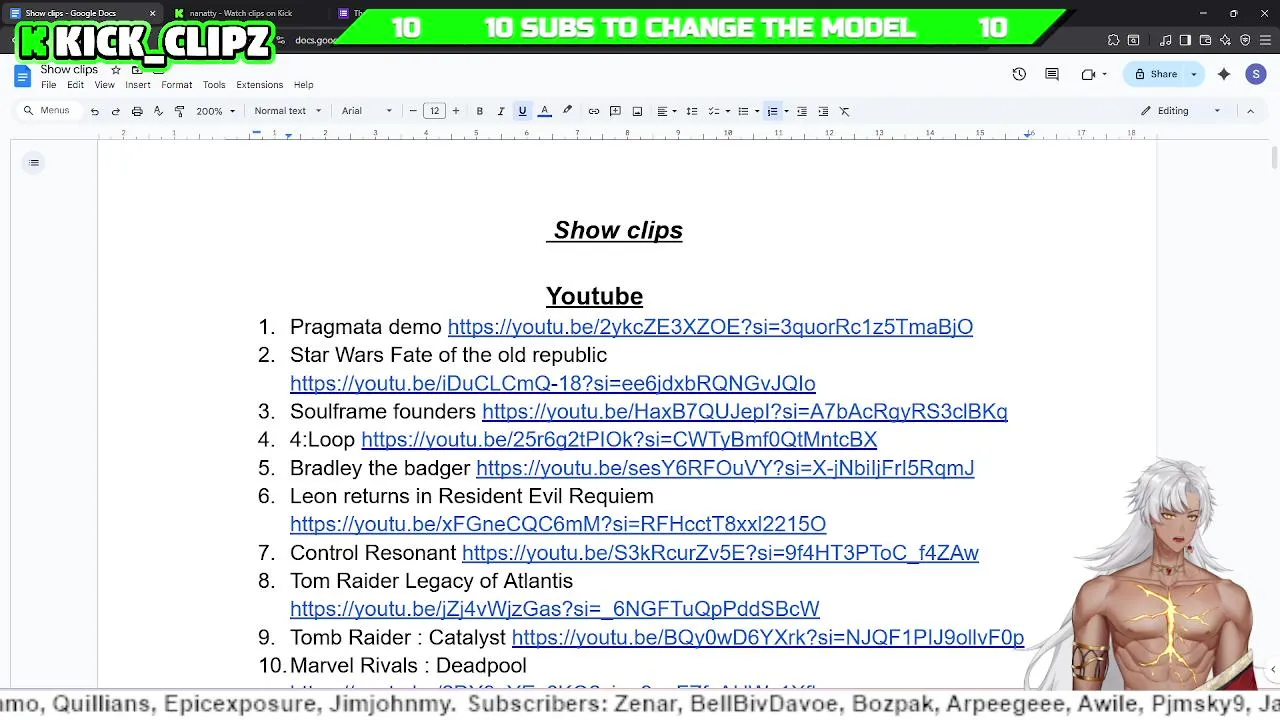Click the Undo arrow in the toolbar

point(94,111)
